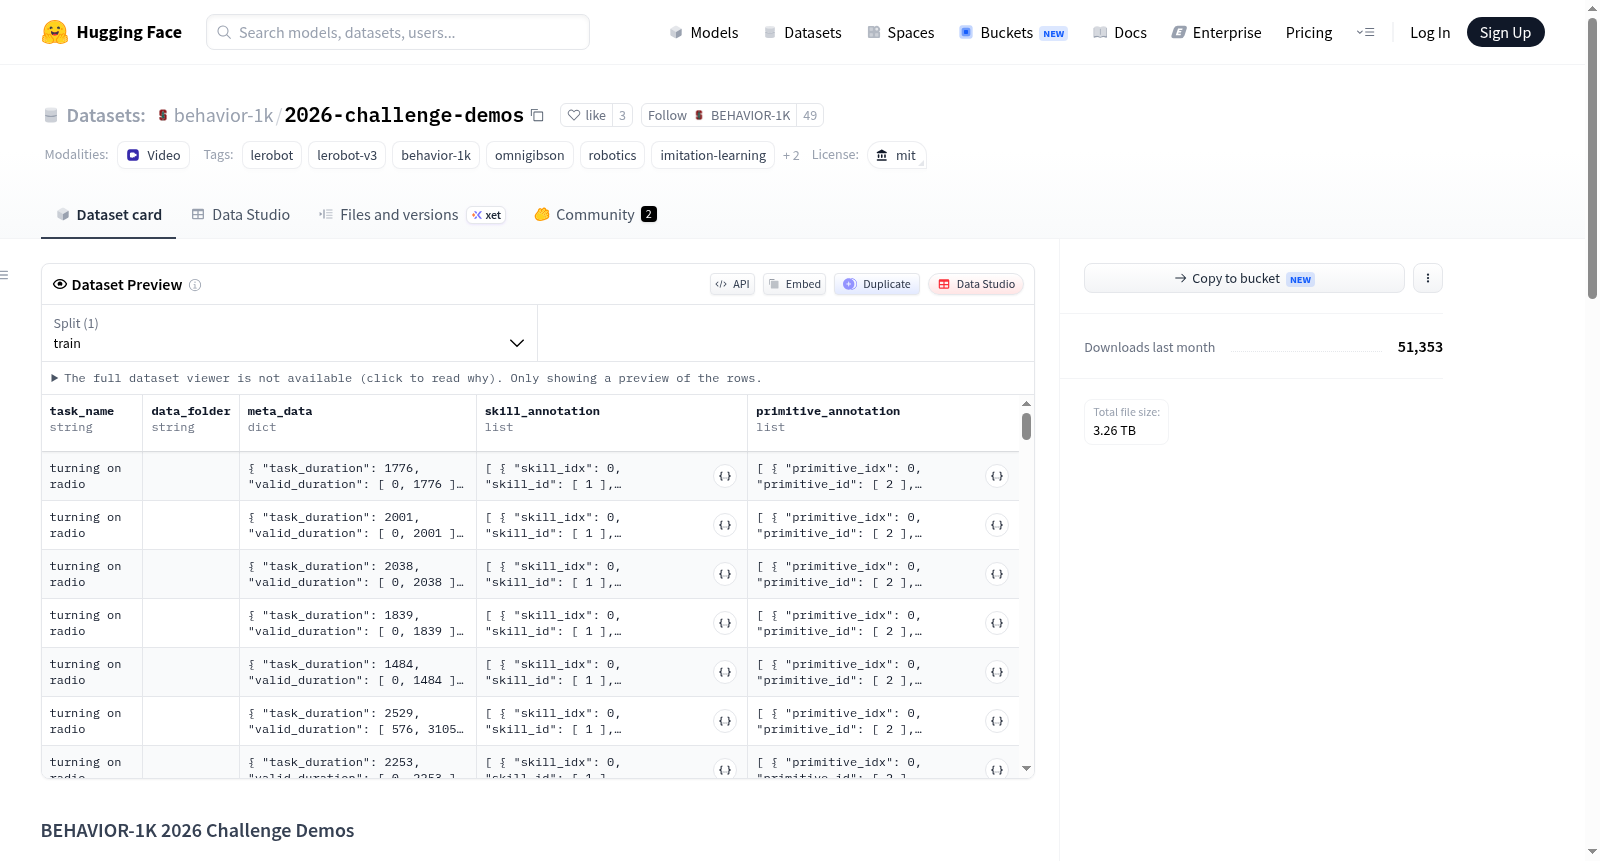Click the table's scroll down arrow

[1026, 769]
